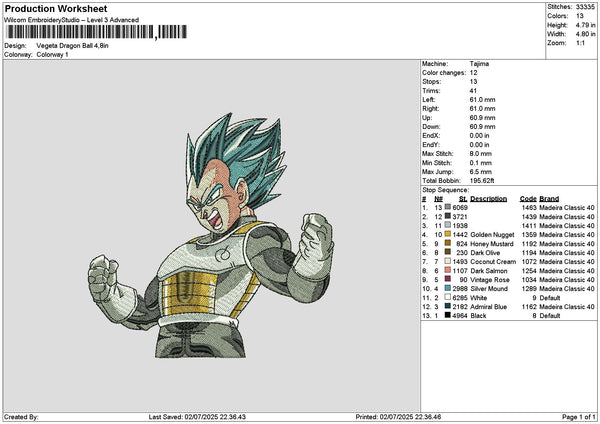600x424 pixels.
Task: Click the 'Description' column header
Action: coord(488,199)
